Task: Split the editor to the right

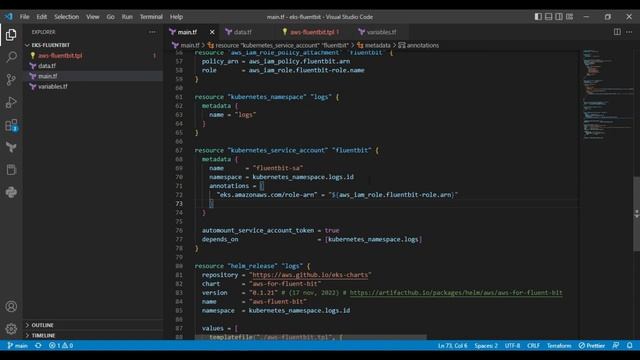Action: pyautogui.click(x=617, y=32)
